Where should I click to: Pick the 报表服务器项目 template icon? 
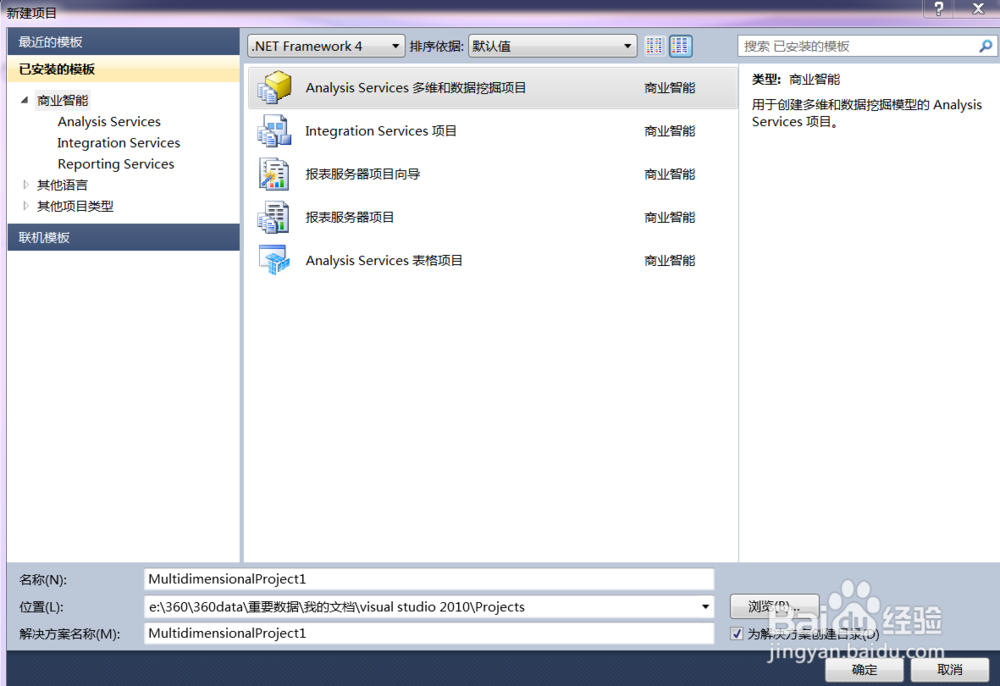tap(274, 217)
